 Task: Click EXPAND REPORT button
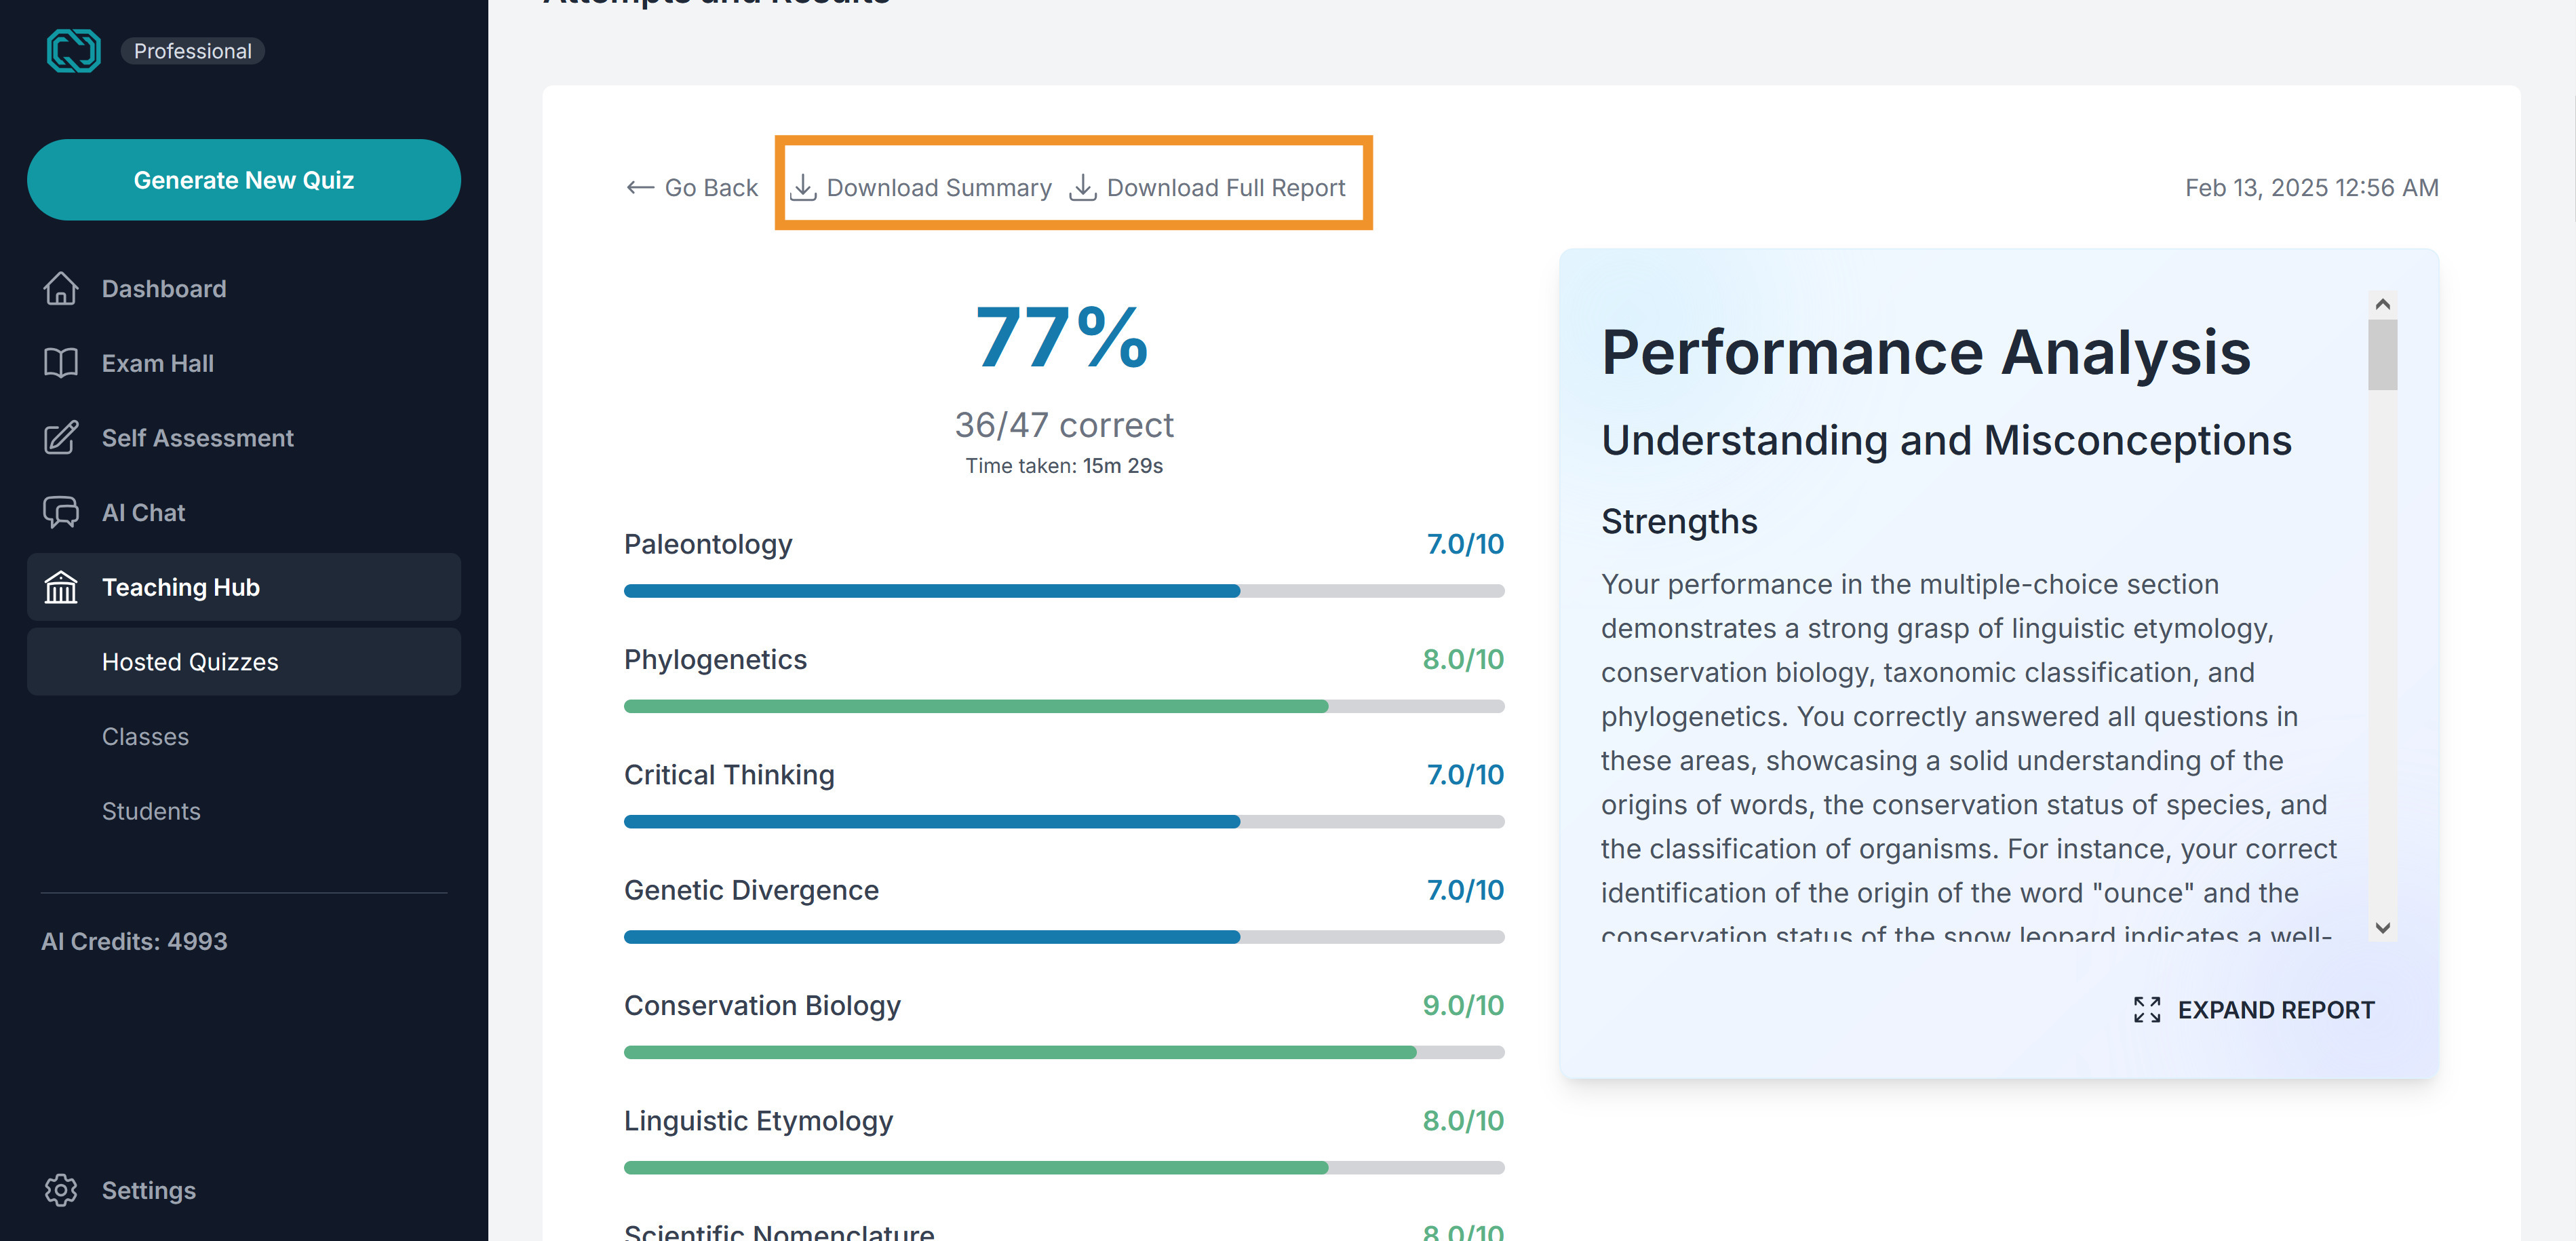(2253, 1010)
